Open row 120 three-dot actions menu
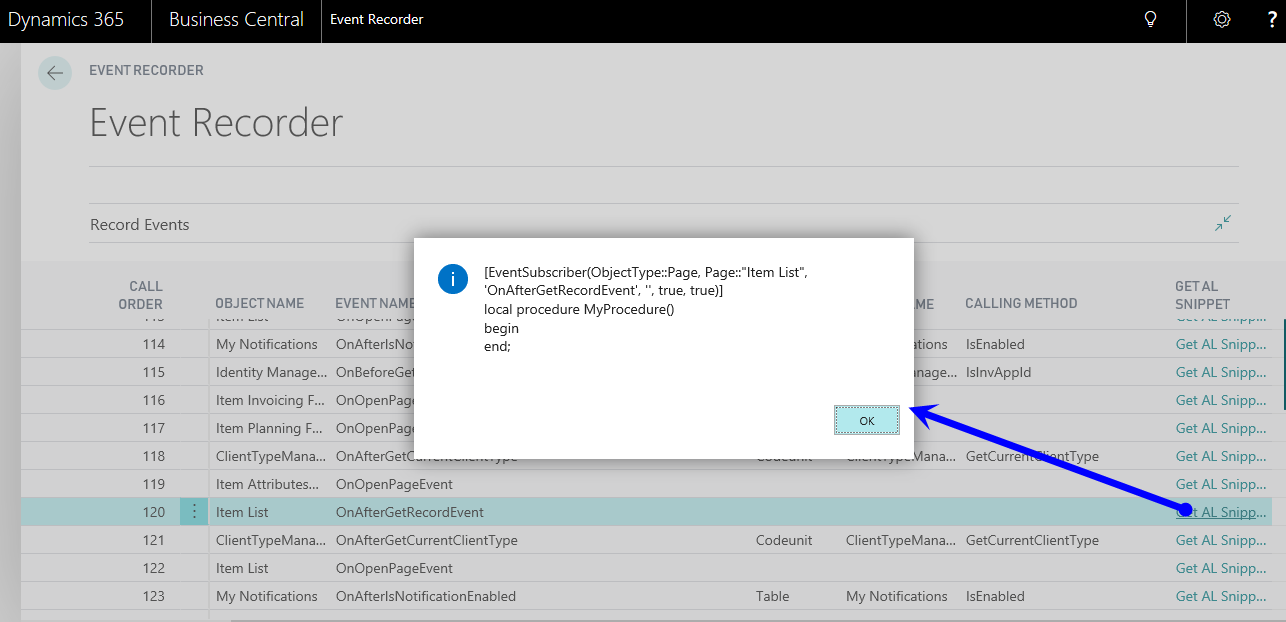Screen dimensions: 1286x622 [194, 512]
